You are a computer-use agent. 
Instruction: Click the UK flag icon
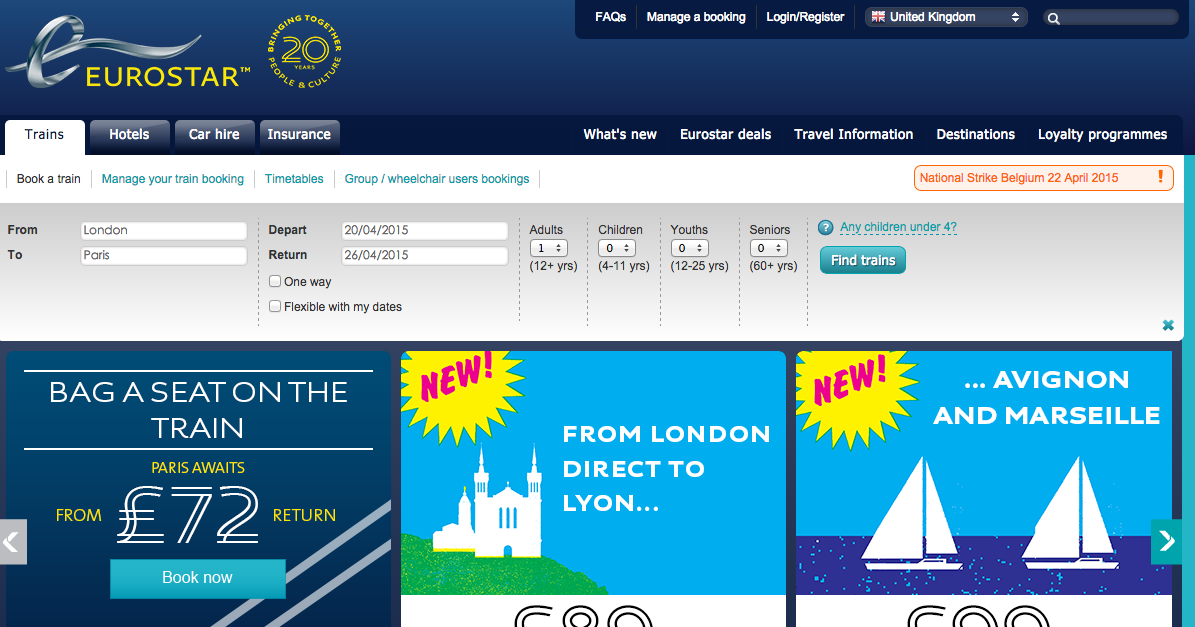(878, 17)
